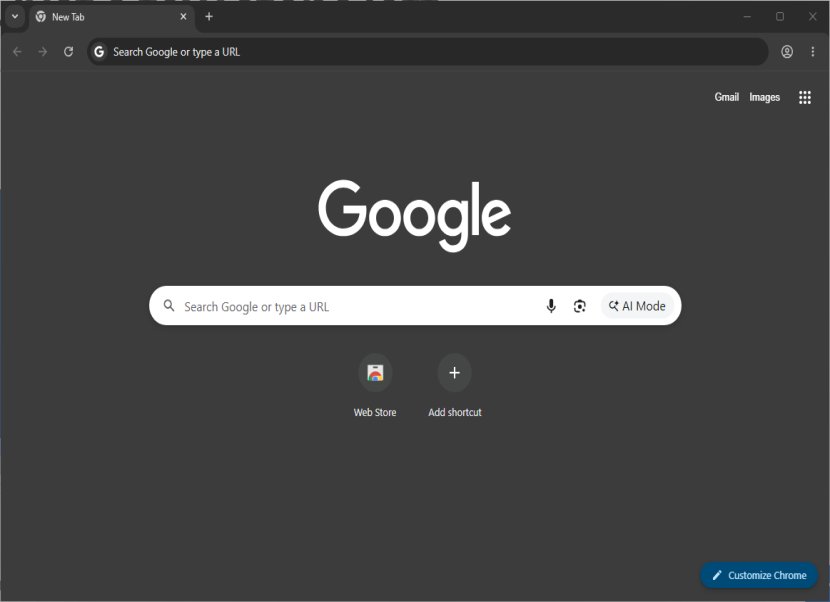
Task: Click the magnifier icon in search box
Action: (169, 306)
